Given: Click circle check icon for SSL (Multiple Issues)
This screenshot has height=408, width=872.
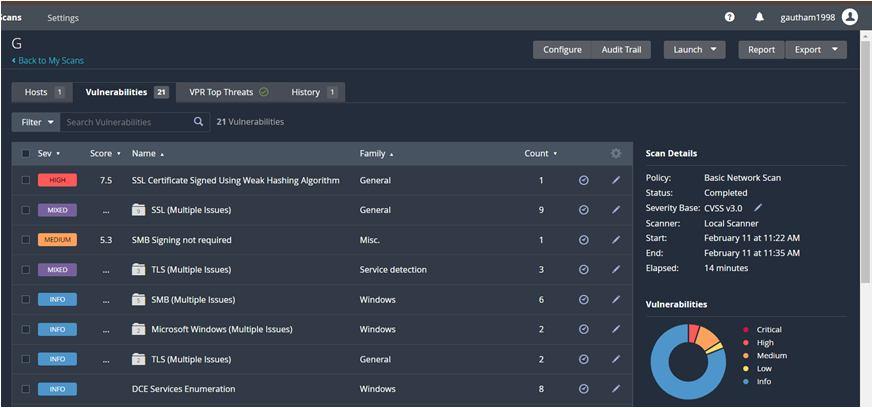Looking at the screenshot, I should [x=583, y=210].
